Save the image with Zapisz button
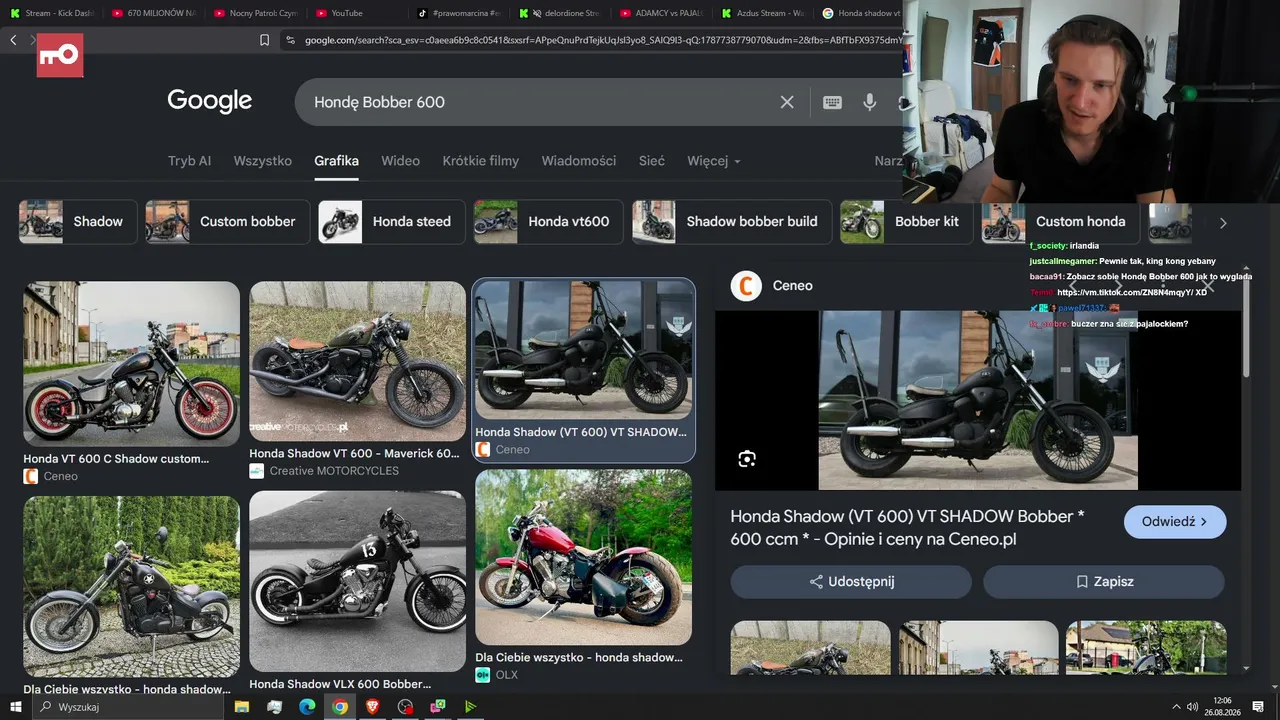Screen dimensions: 1280x720 1104,582
